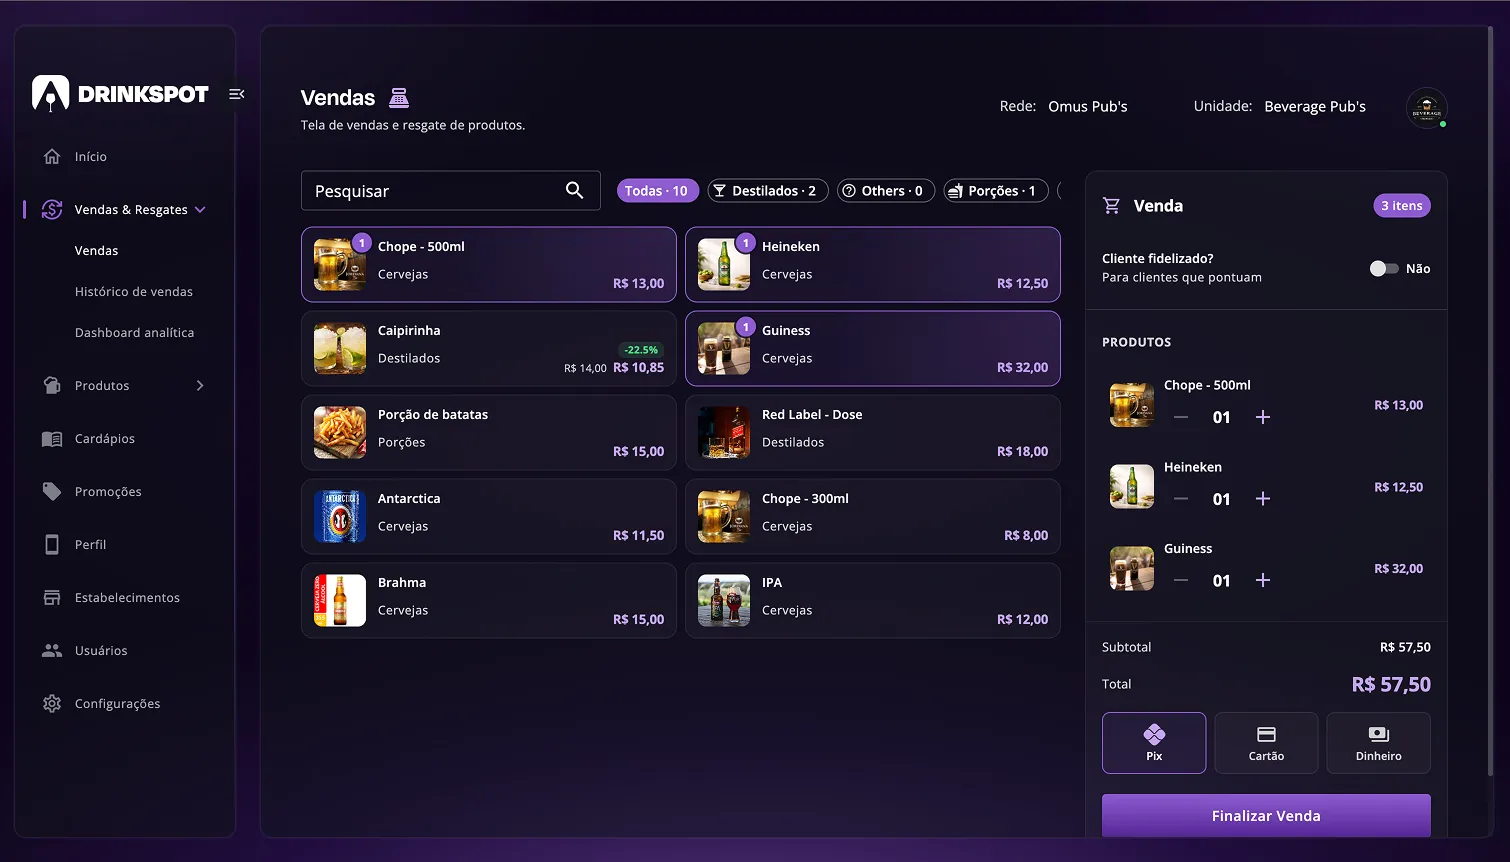Open Estabelecimentos section
1510x862 pixels.
pos(127,598)
